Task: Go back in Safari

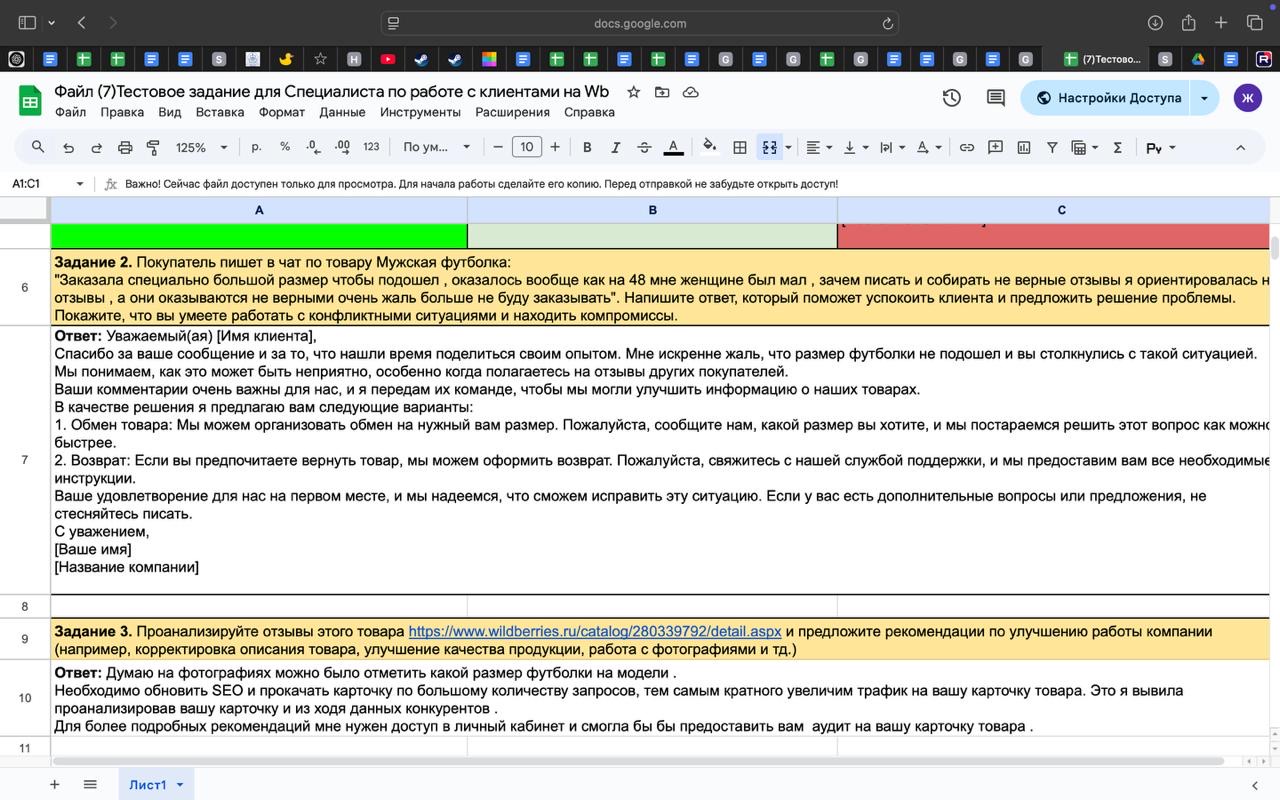Action: 82,23
